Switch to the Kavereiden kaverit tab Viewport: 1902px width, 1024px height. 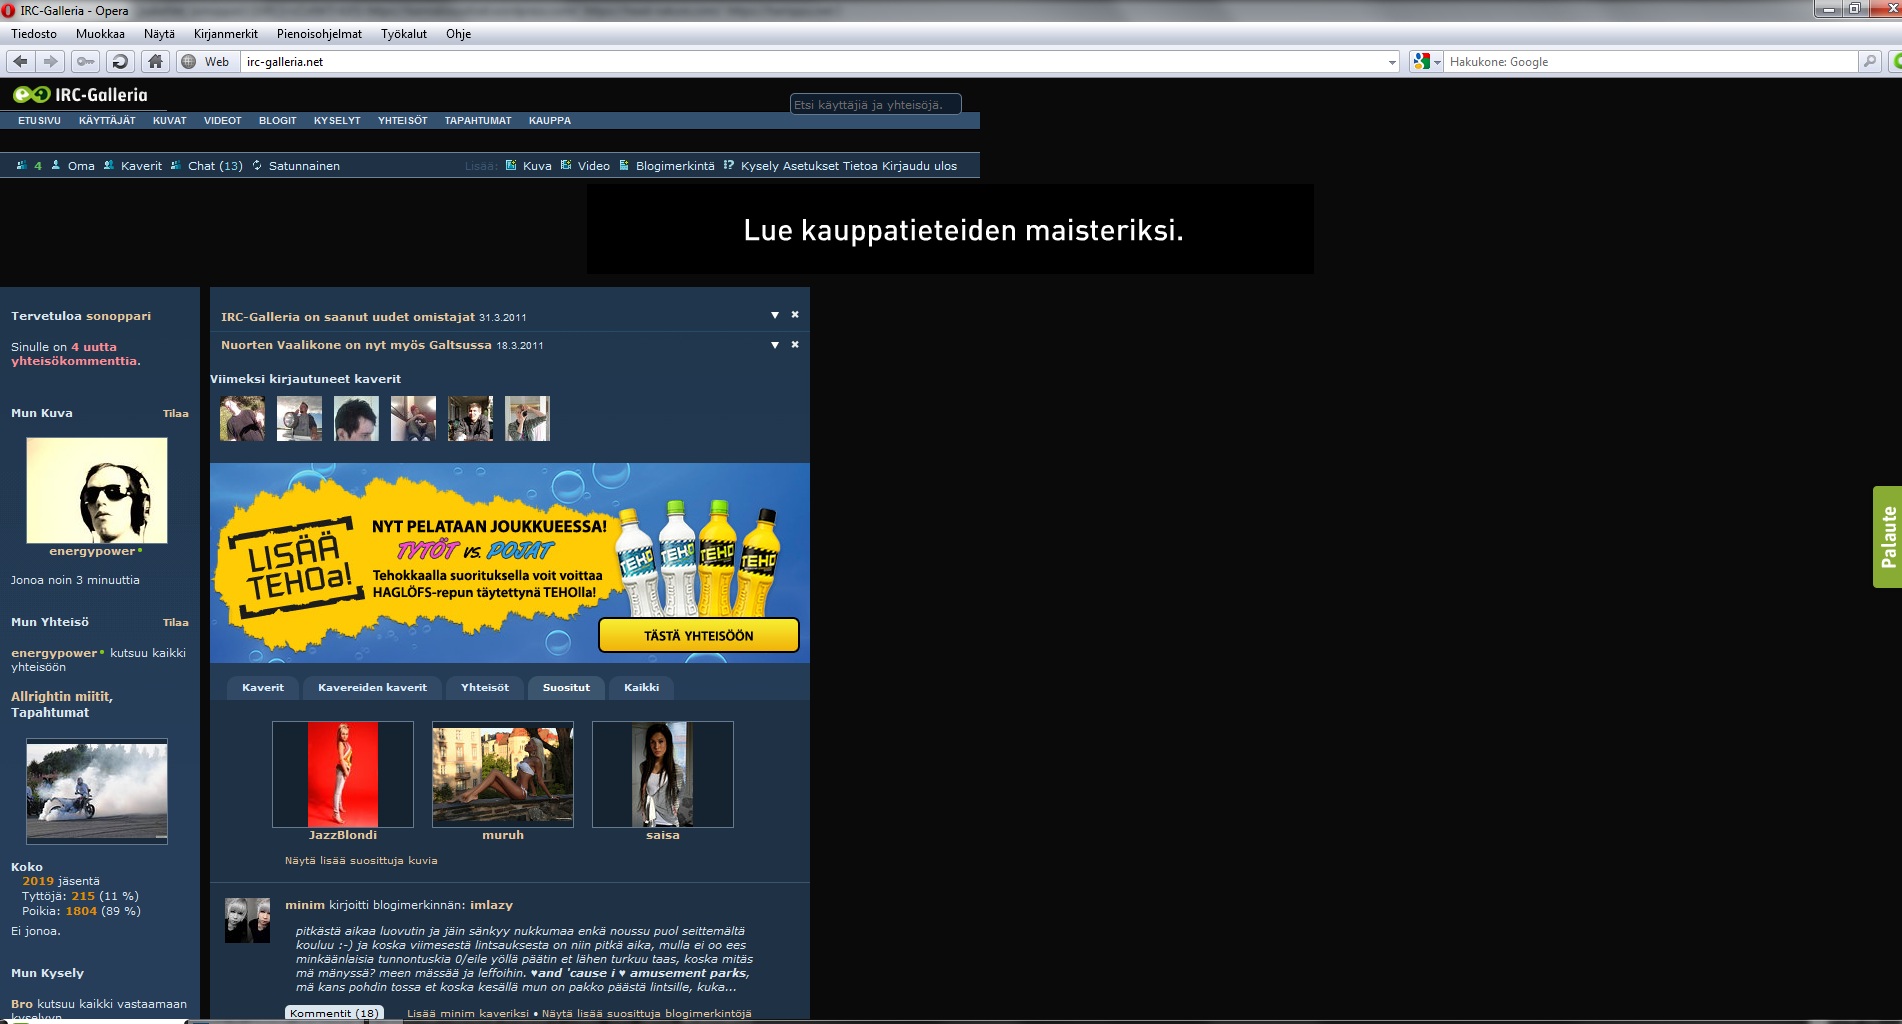click(x=372, y=688)
